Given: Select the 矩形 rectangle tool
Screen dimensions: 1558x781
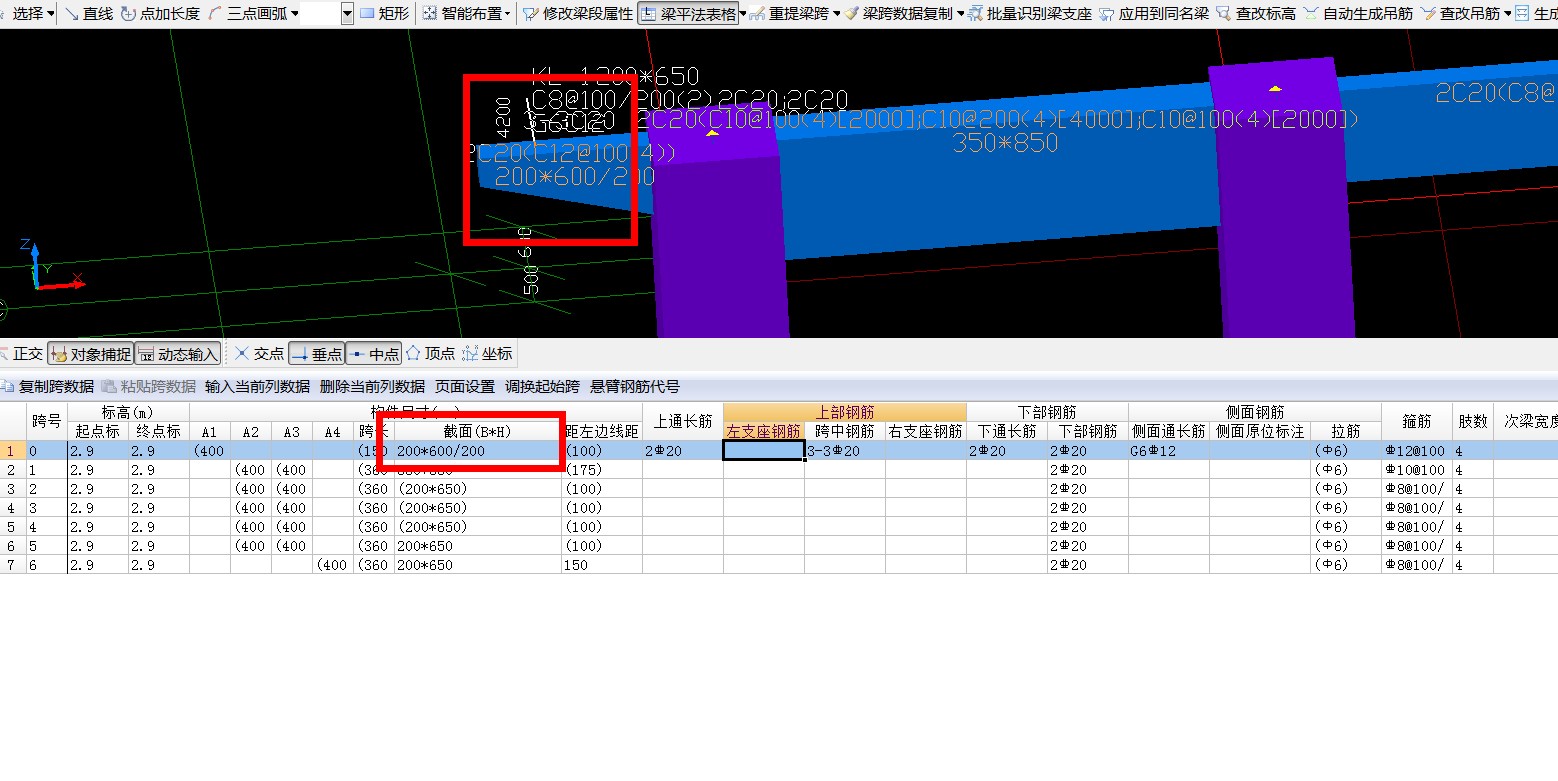Looking at the screenshot, I should coord(384,14).
